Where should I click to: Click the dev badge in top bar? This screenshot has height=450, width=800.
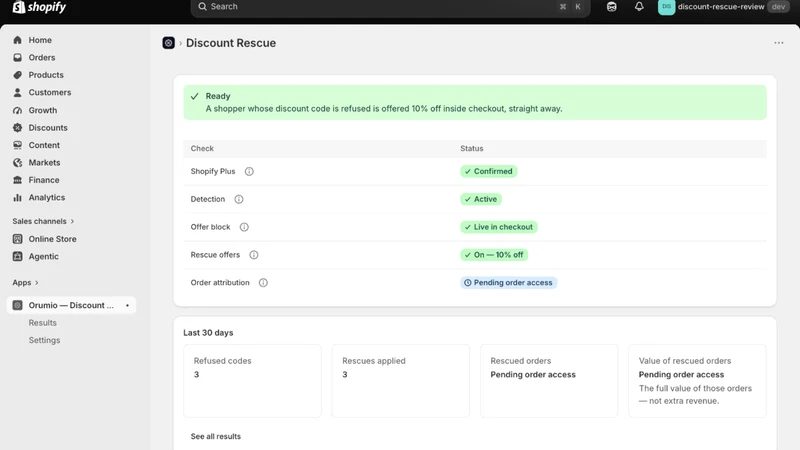(x=779, y=7)
